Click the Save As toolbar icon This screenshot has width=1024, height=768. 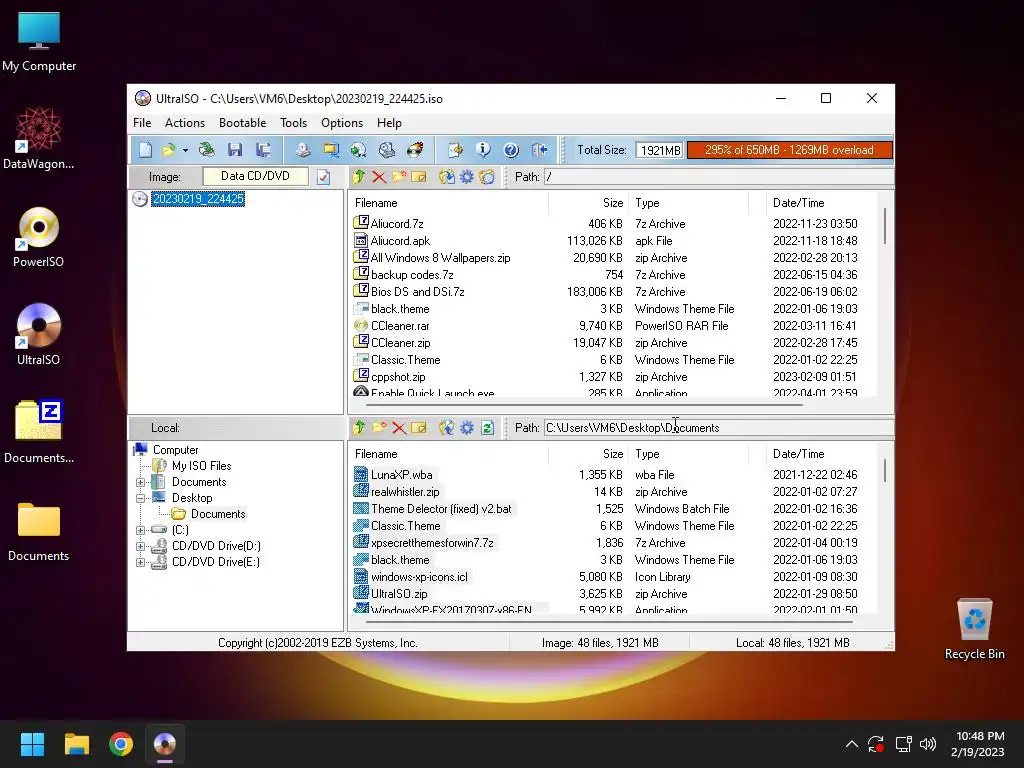pos(263,150)
